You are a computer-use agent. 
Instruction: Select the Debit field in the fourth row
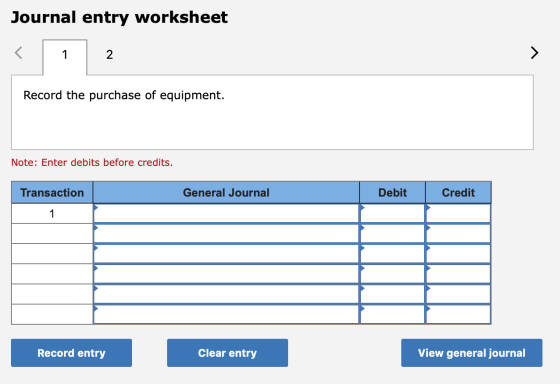(392, 274)
